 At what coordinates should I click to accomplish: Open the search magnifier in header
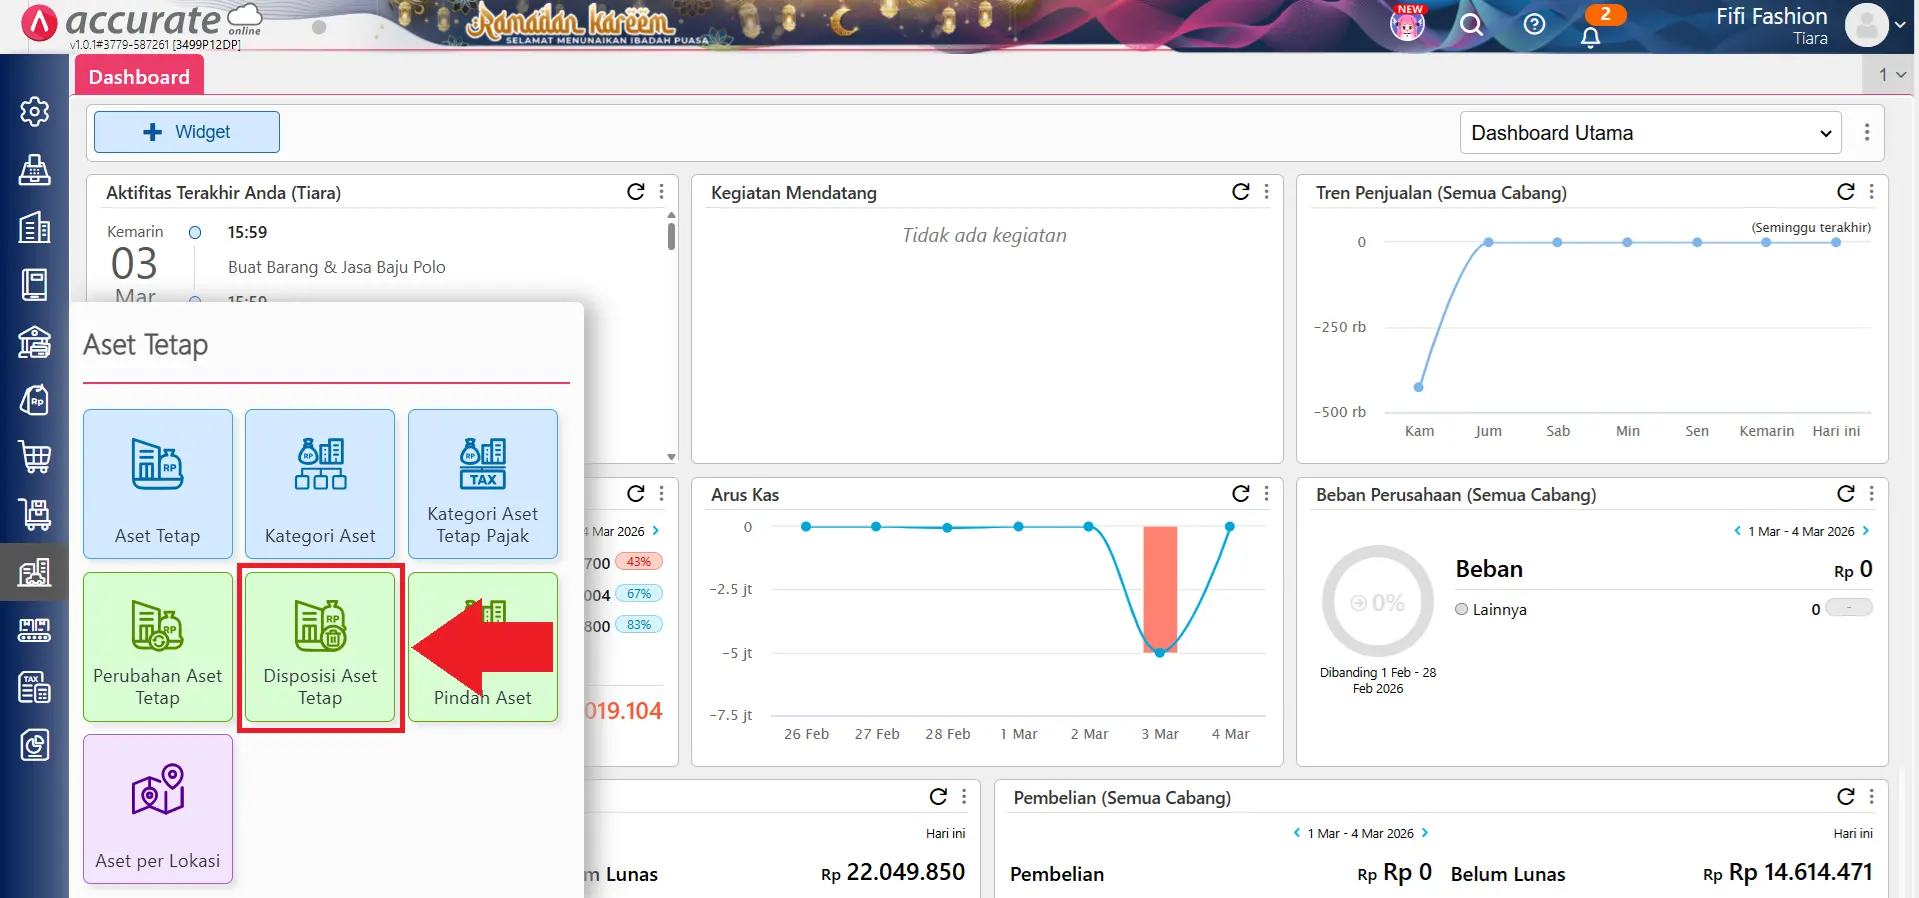click(x=1471, y=25)
